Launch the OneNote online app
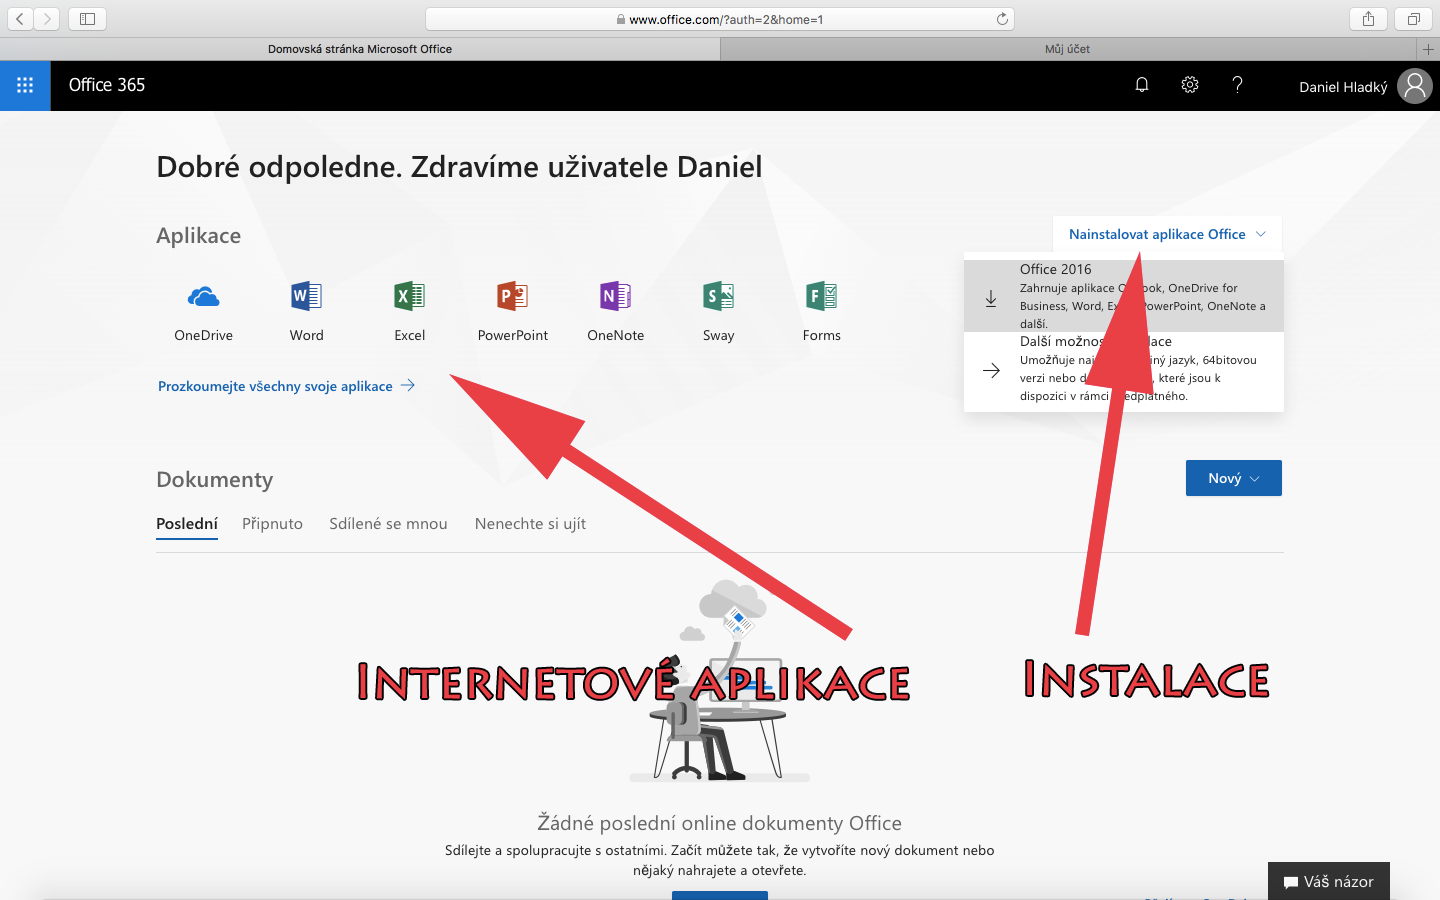Screen dimensions: 1440x900 tap(615, 311)
